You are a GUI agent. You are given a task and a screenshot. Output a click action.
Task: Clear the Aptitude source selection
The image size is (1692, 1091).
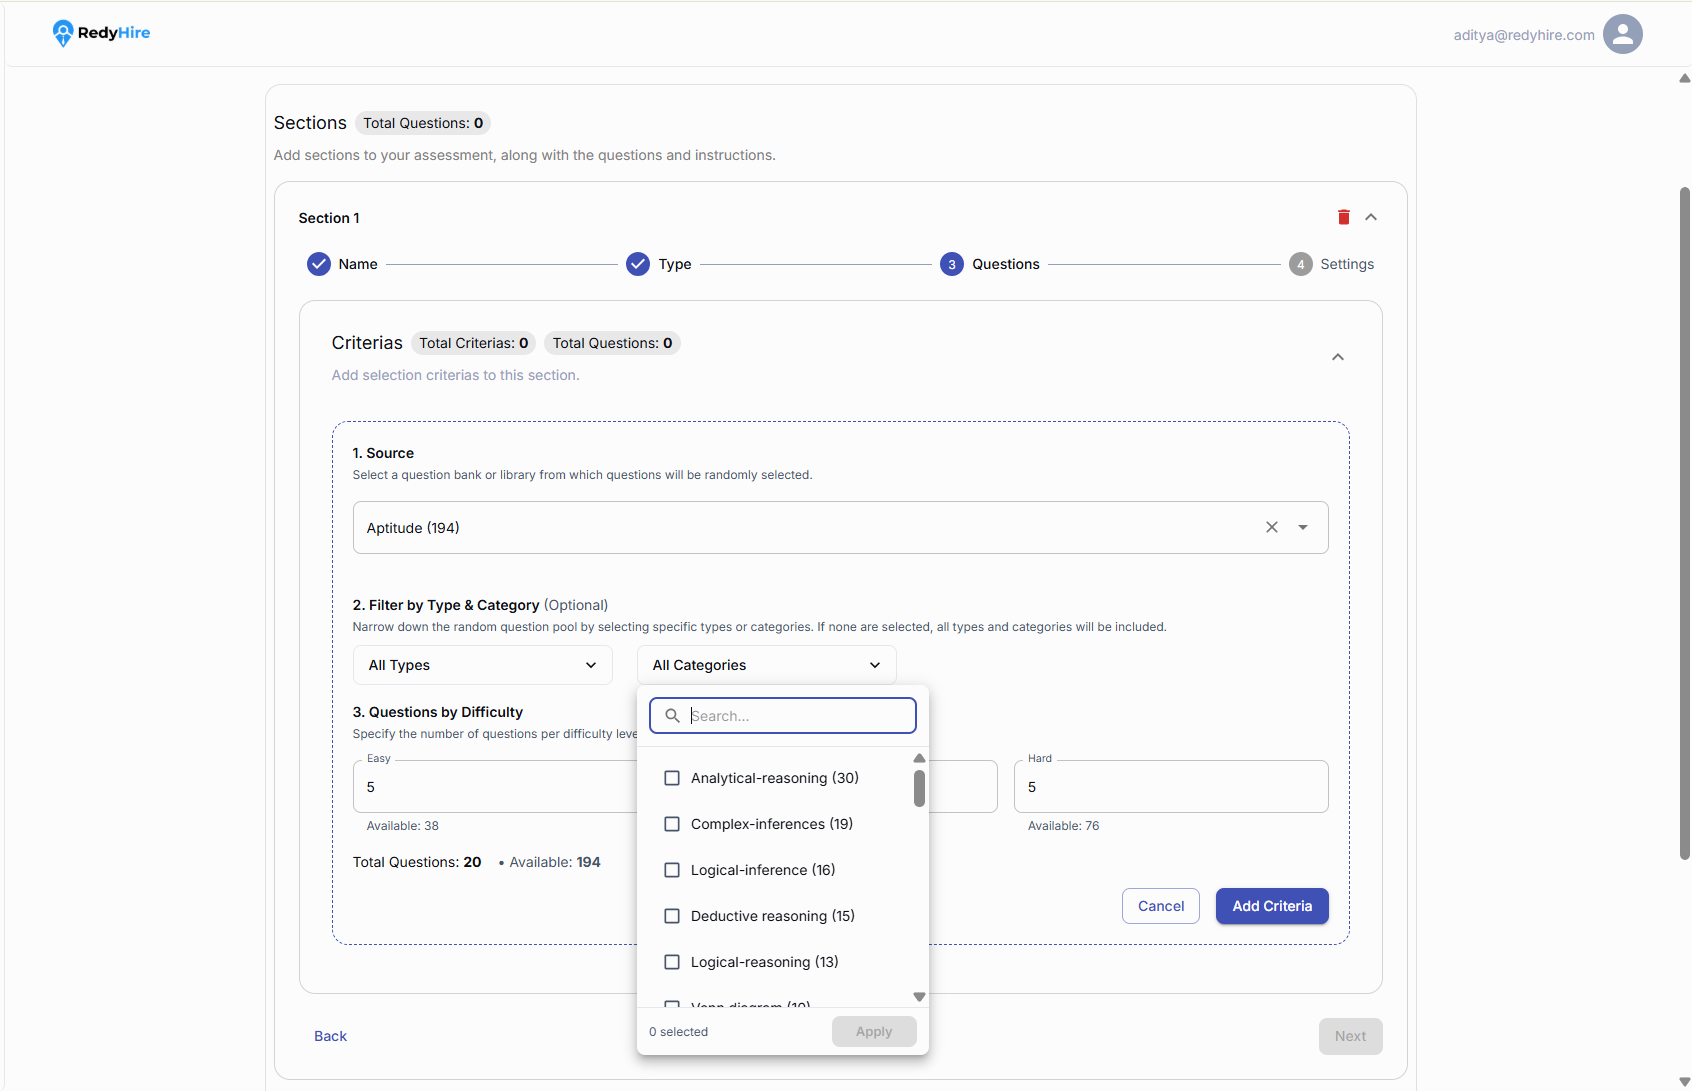click(x=1272, y=527)
